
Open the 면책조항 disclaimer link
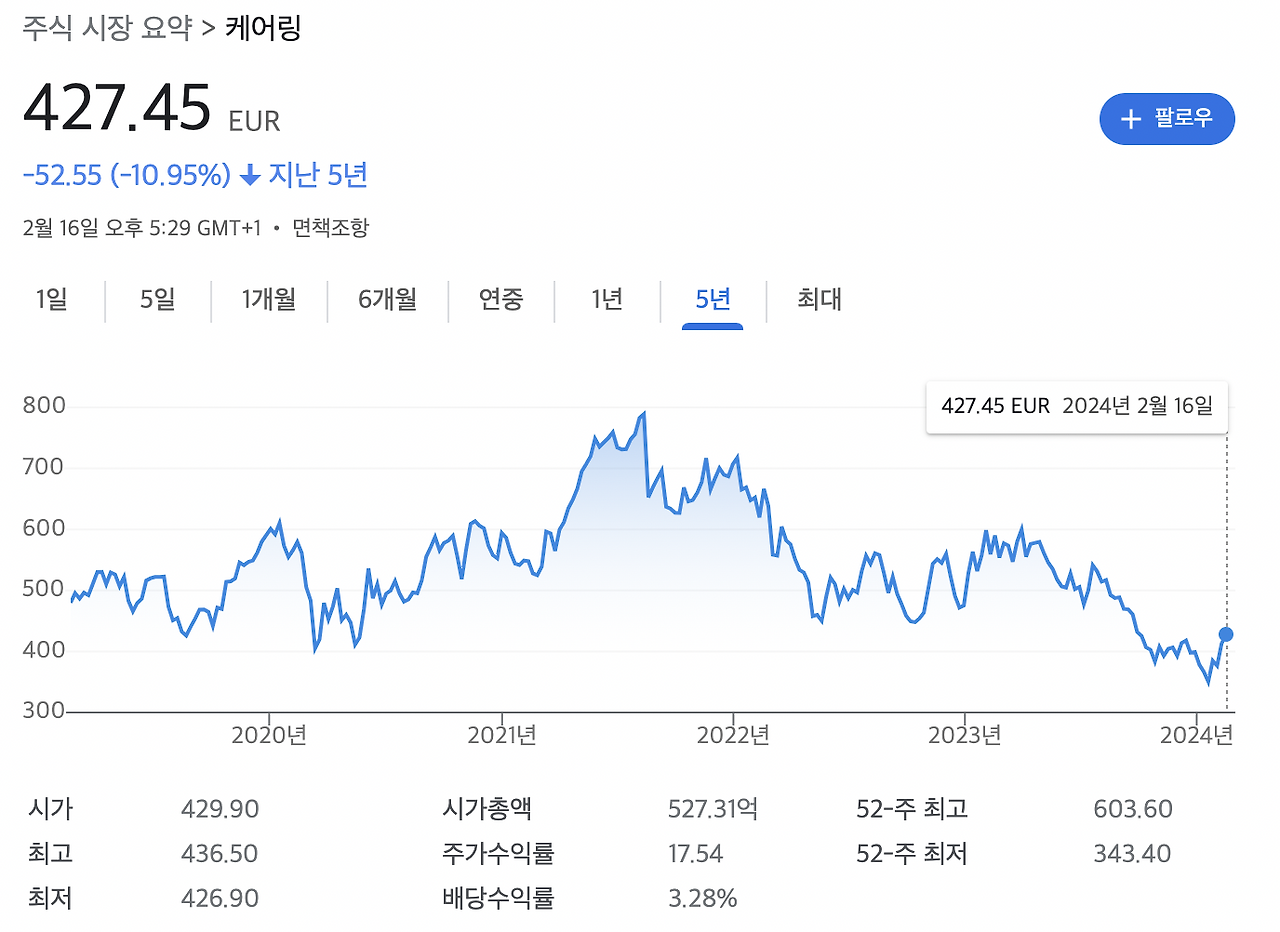[x=330, y=227]
